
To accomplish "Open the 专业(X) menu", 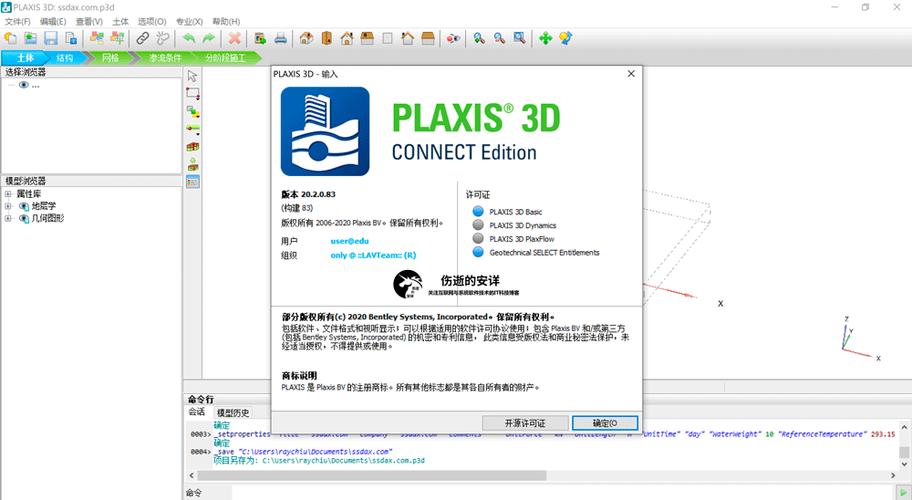I will point(190,22).
